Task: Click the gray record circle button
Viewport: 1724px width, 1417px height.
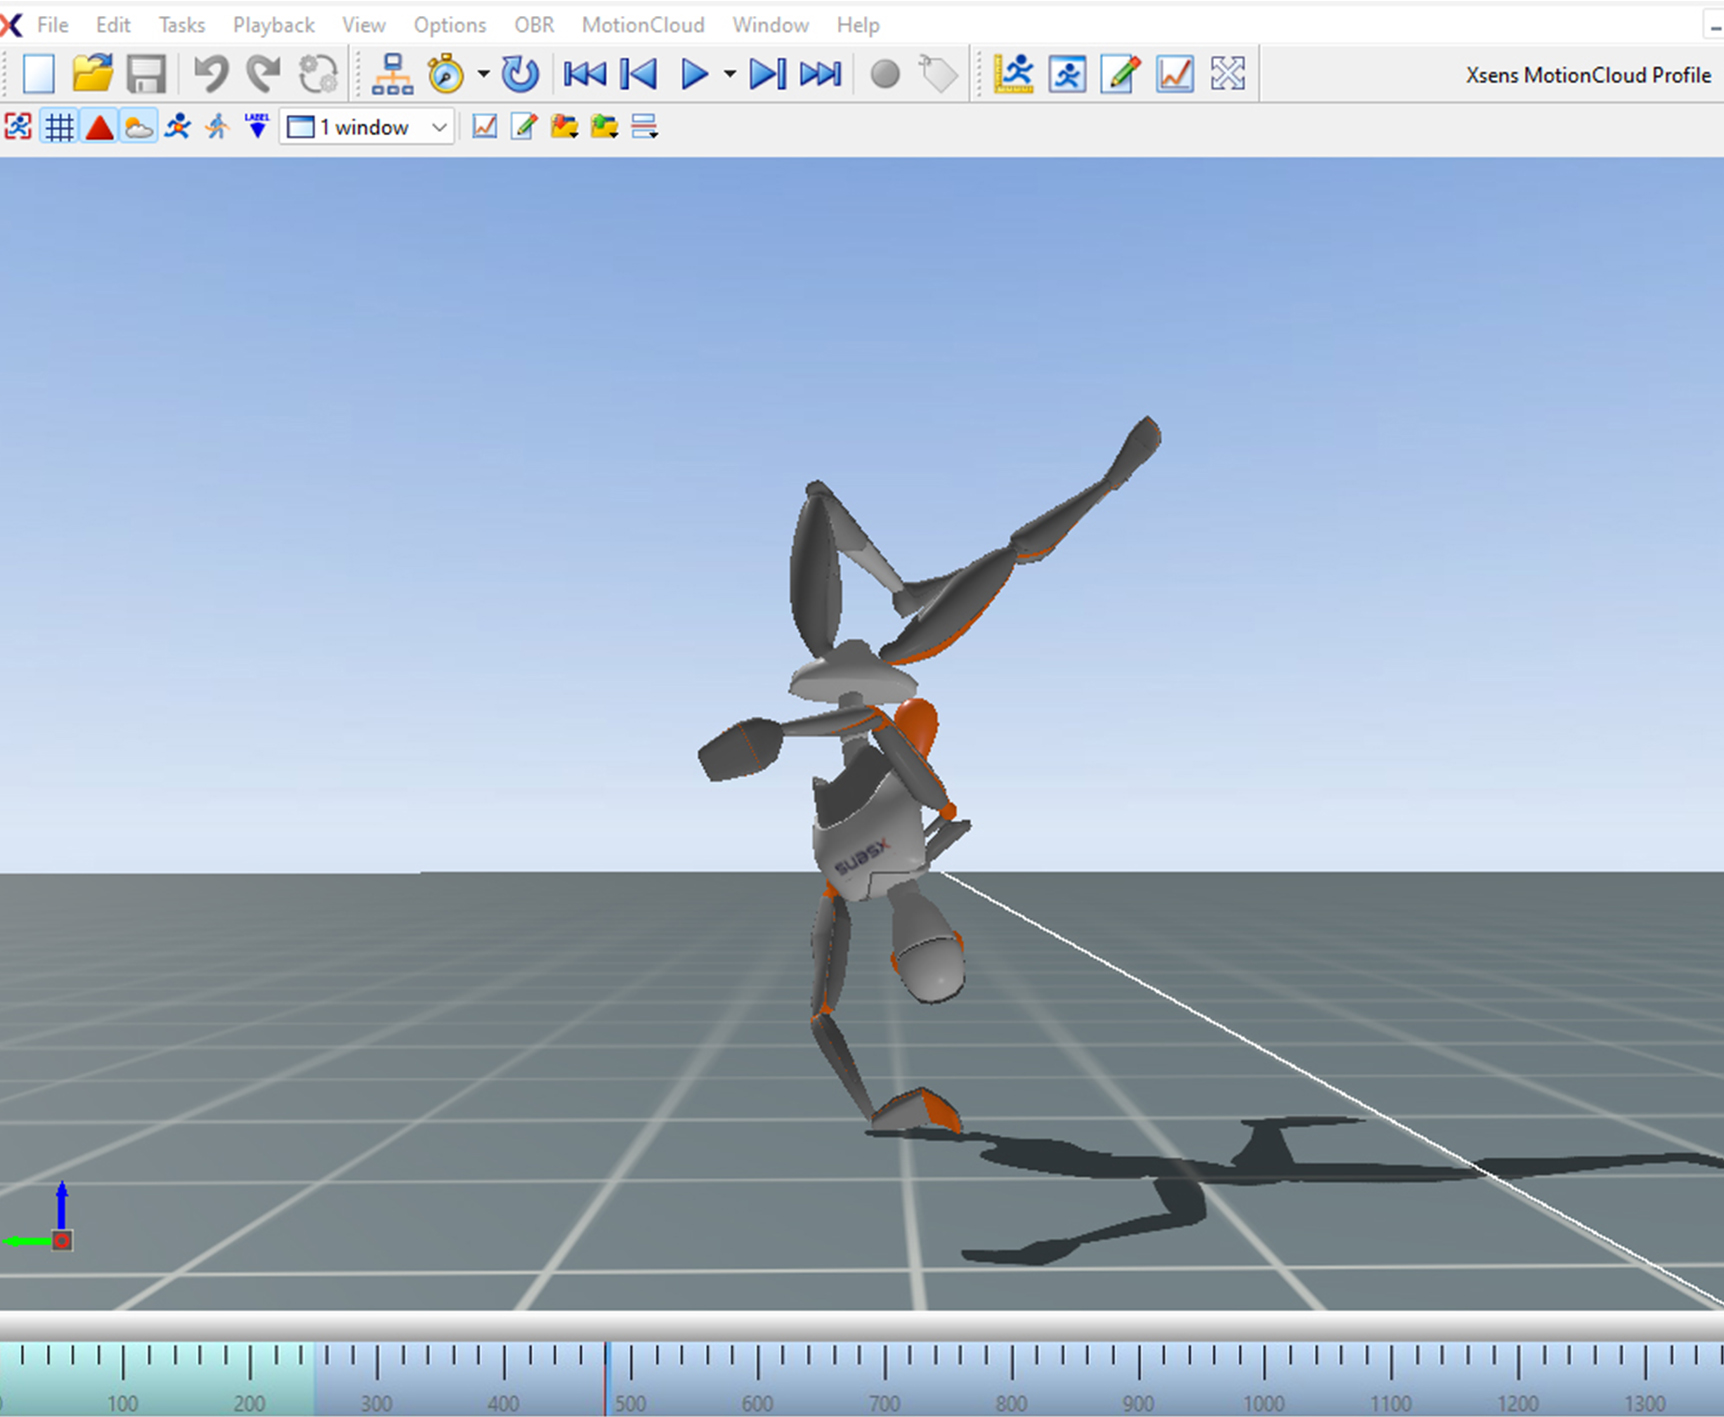Action: click(x=885, y=74)
